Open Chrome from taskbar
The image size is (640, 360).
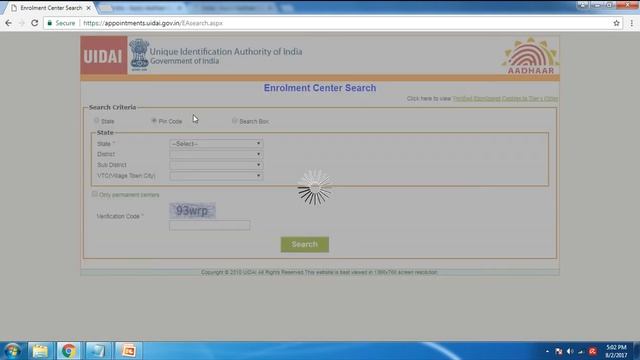click(69, 351)
